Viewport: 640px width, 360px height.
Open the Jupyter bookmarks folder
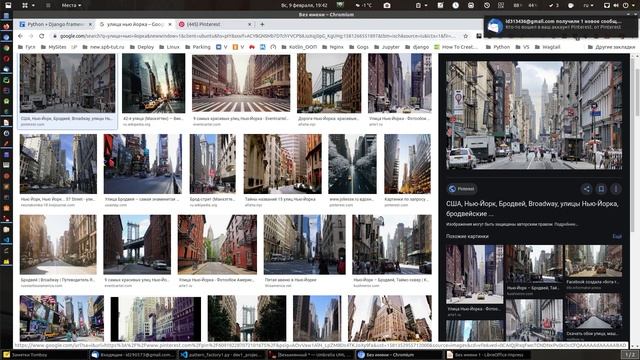[x=387, y=47]
